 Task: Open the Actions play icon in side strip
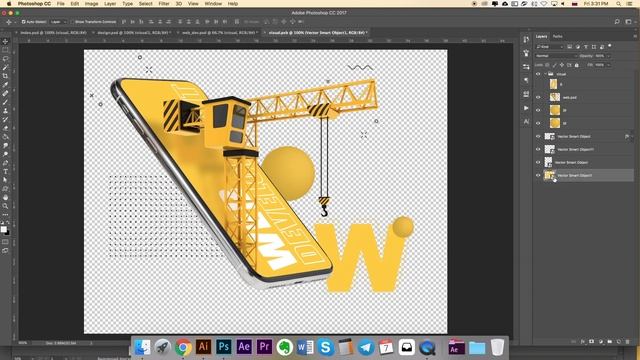coord(526,108)
